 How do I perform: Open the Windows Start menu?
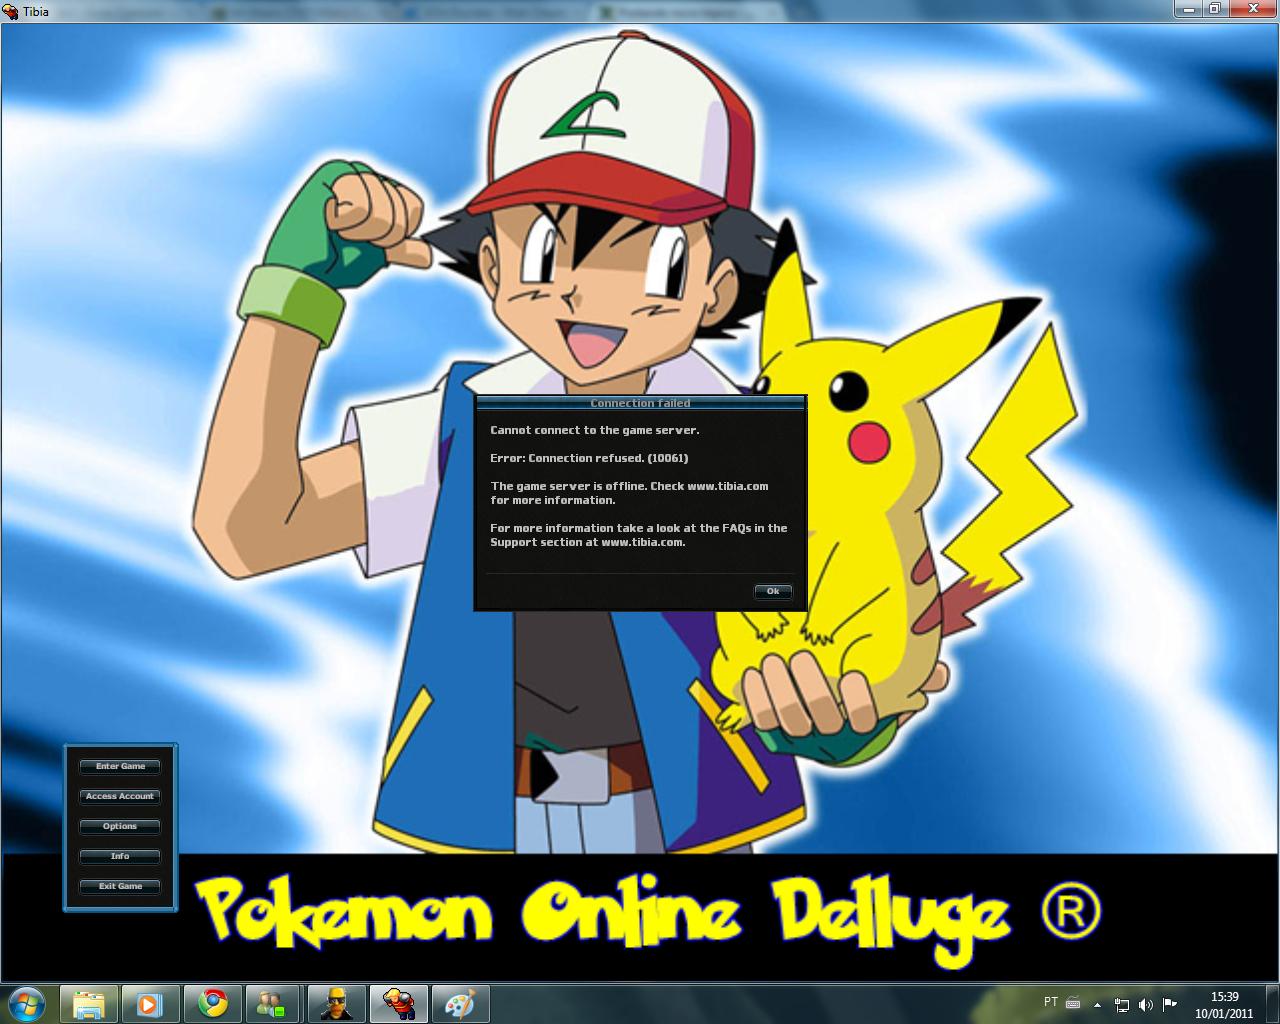27,1004
